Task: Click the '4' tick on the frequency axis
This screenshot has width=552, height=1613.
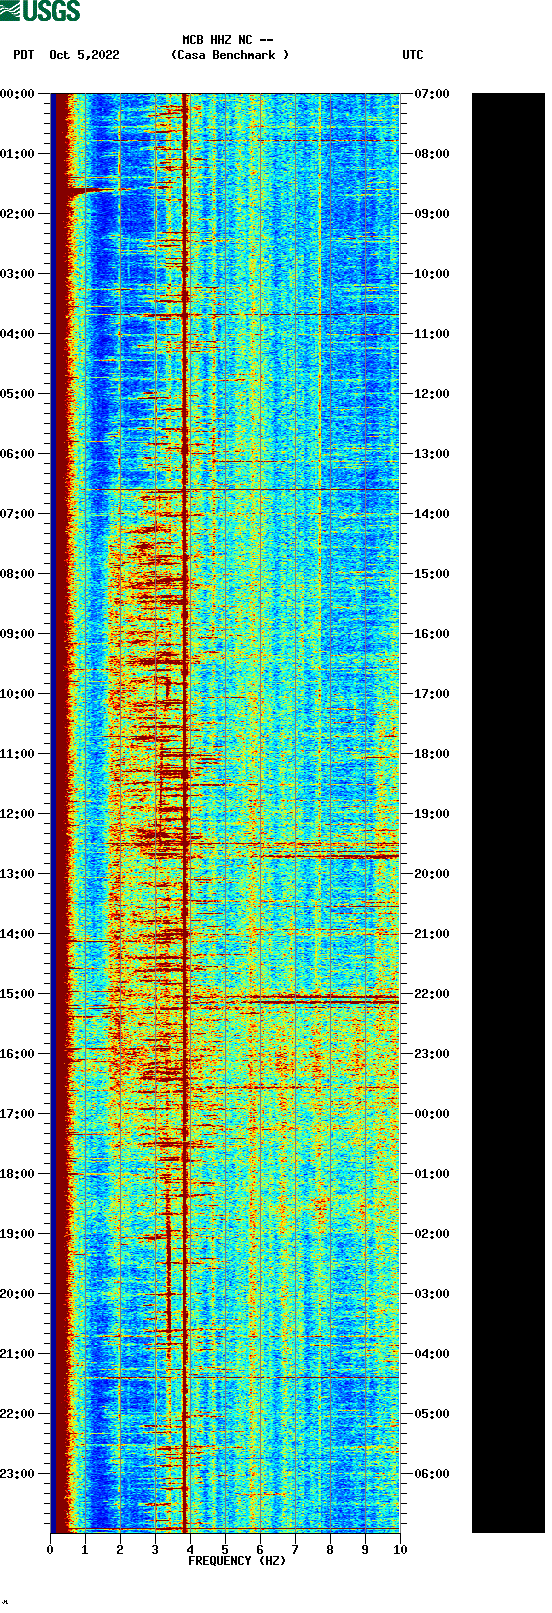Action: pyautogui.click(x=190, y=1550)
